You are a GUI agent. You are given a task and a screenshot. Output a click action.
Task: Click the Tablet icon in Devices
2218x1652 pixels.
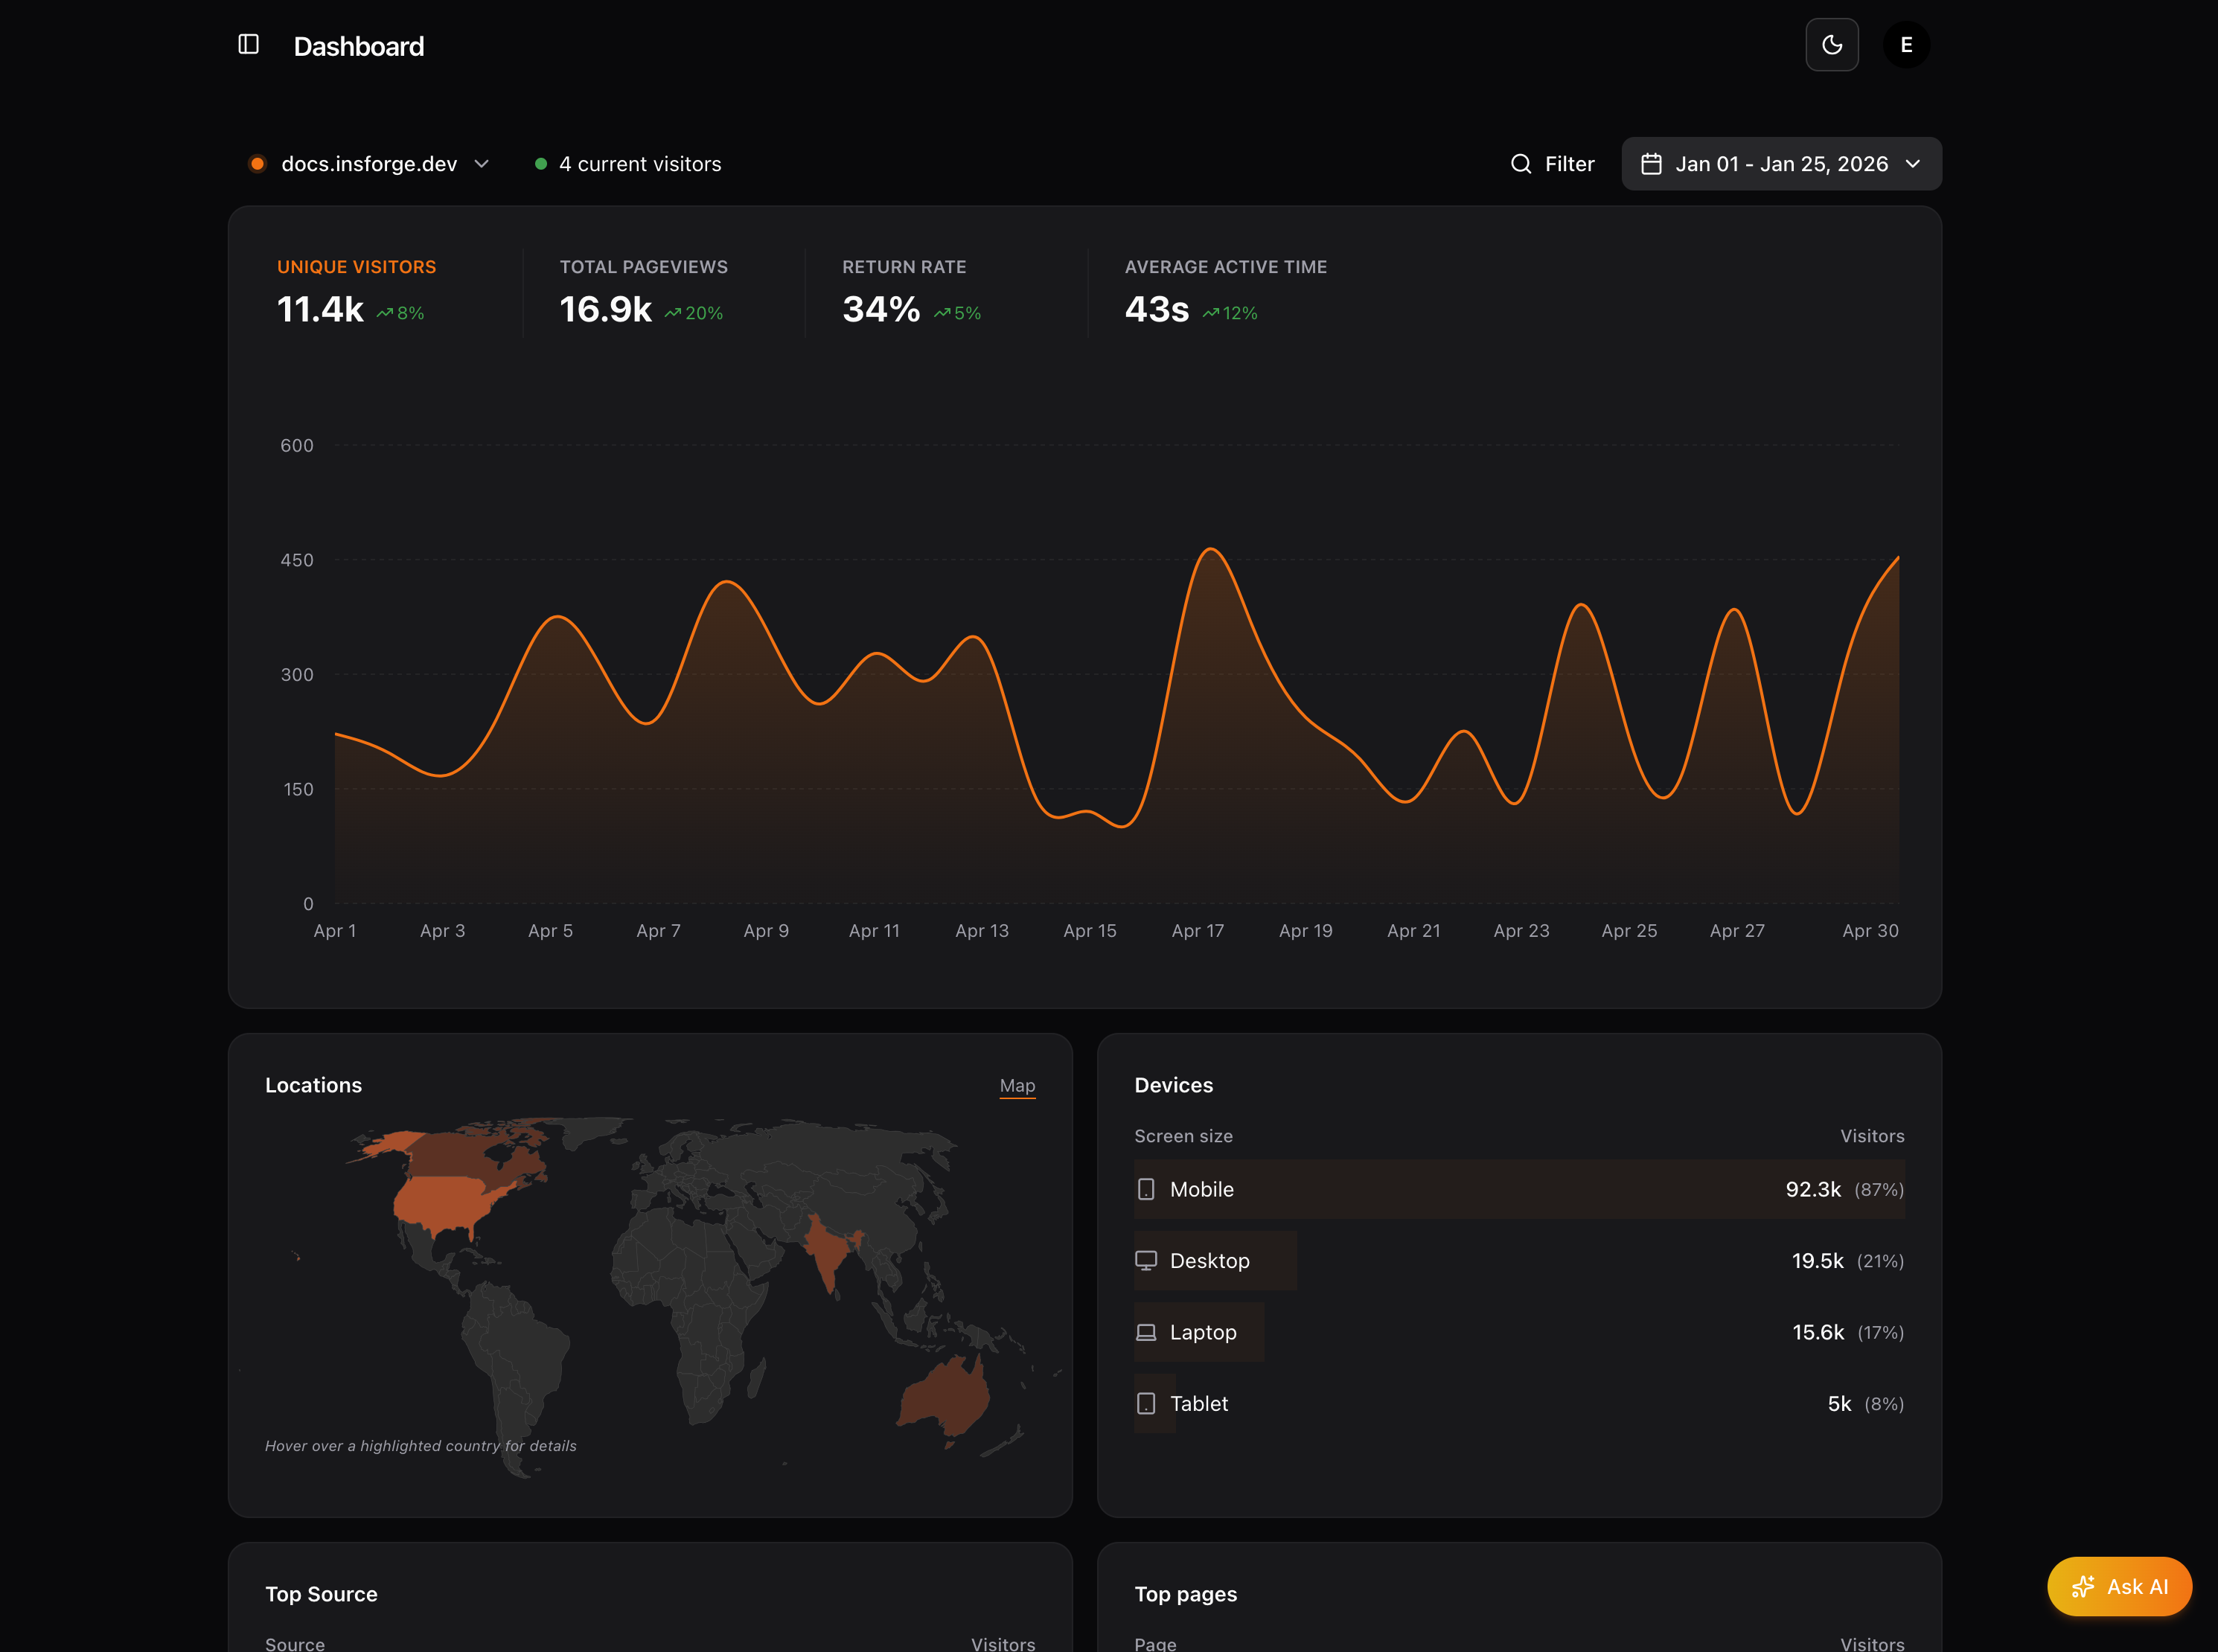[x=1146, y=1403]
